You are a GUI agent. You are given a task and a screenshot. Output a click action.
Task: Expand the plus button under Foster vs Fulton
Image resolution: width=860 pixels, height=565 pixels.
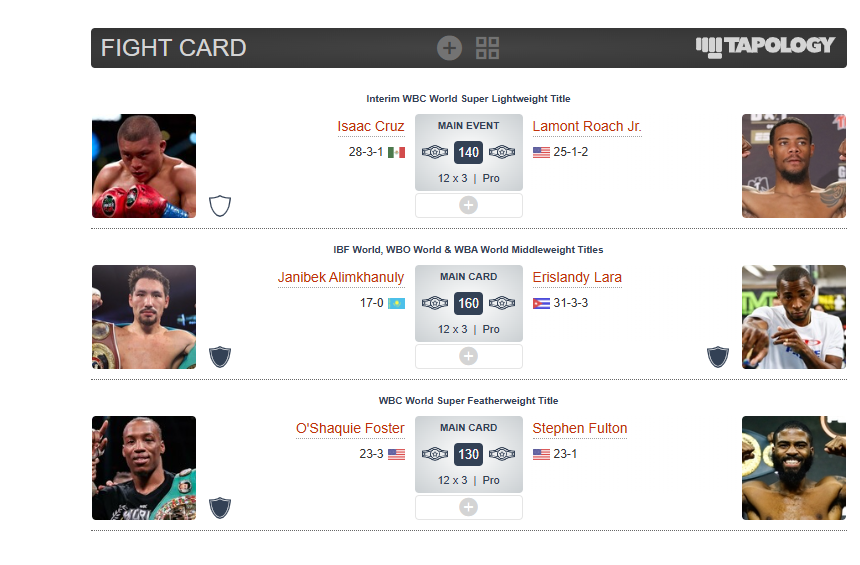coord(468,507)
